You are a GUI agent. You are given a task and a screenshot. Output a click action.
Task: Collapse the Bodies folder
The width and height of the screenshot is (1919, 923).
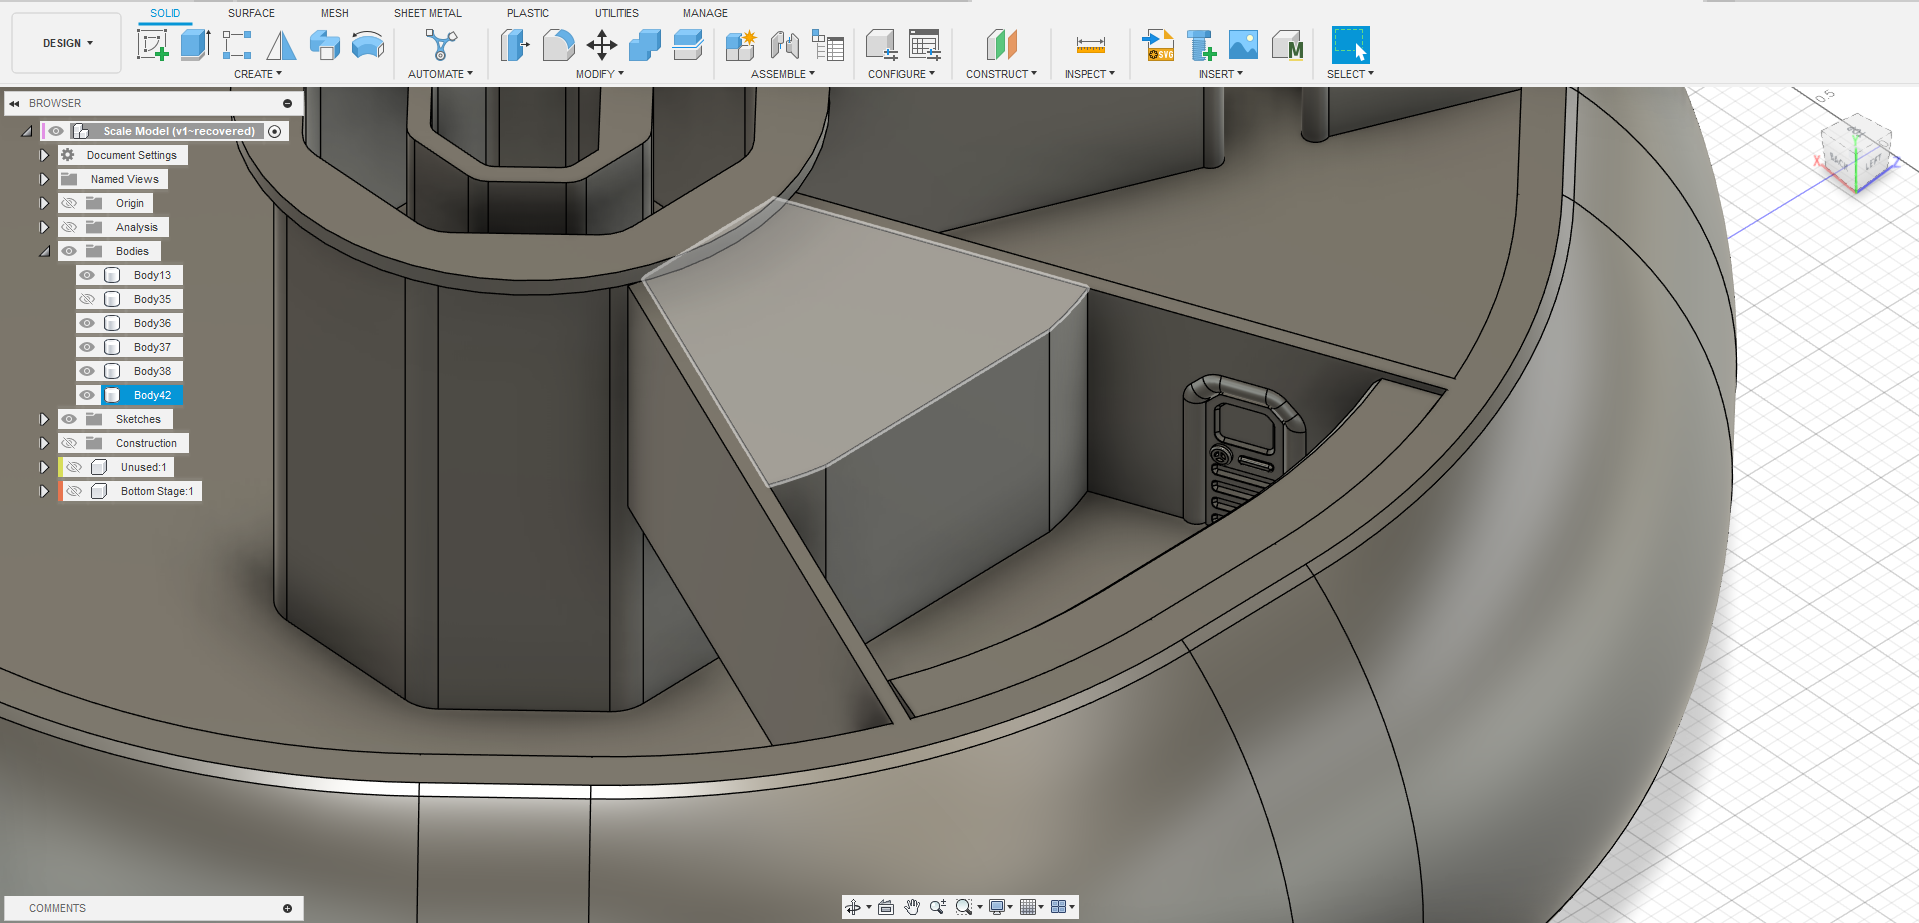[44, 251]
